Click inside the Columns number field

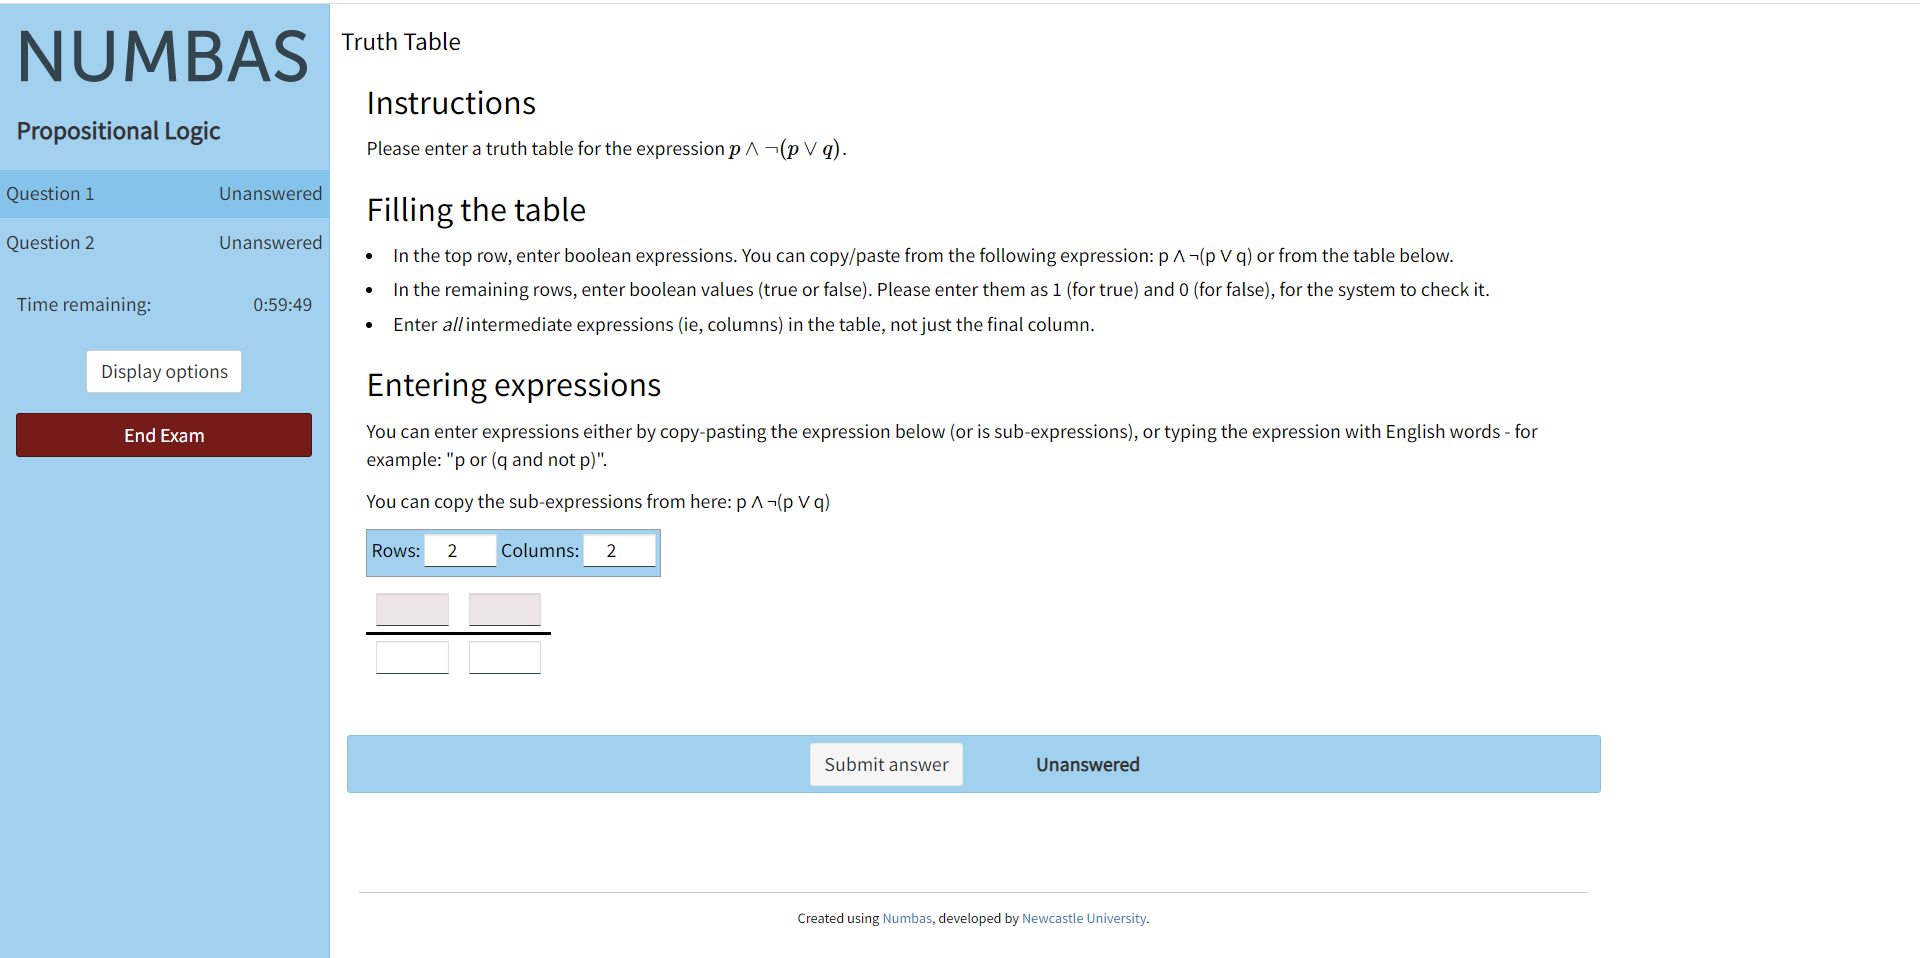(x=618, y=550)
